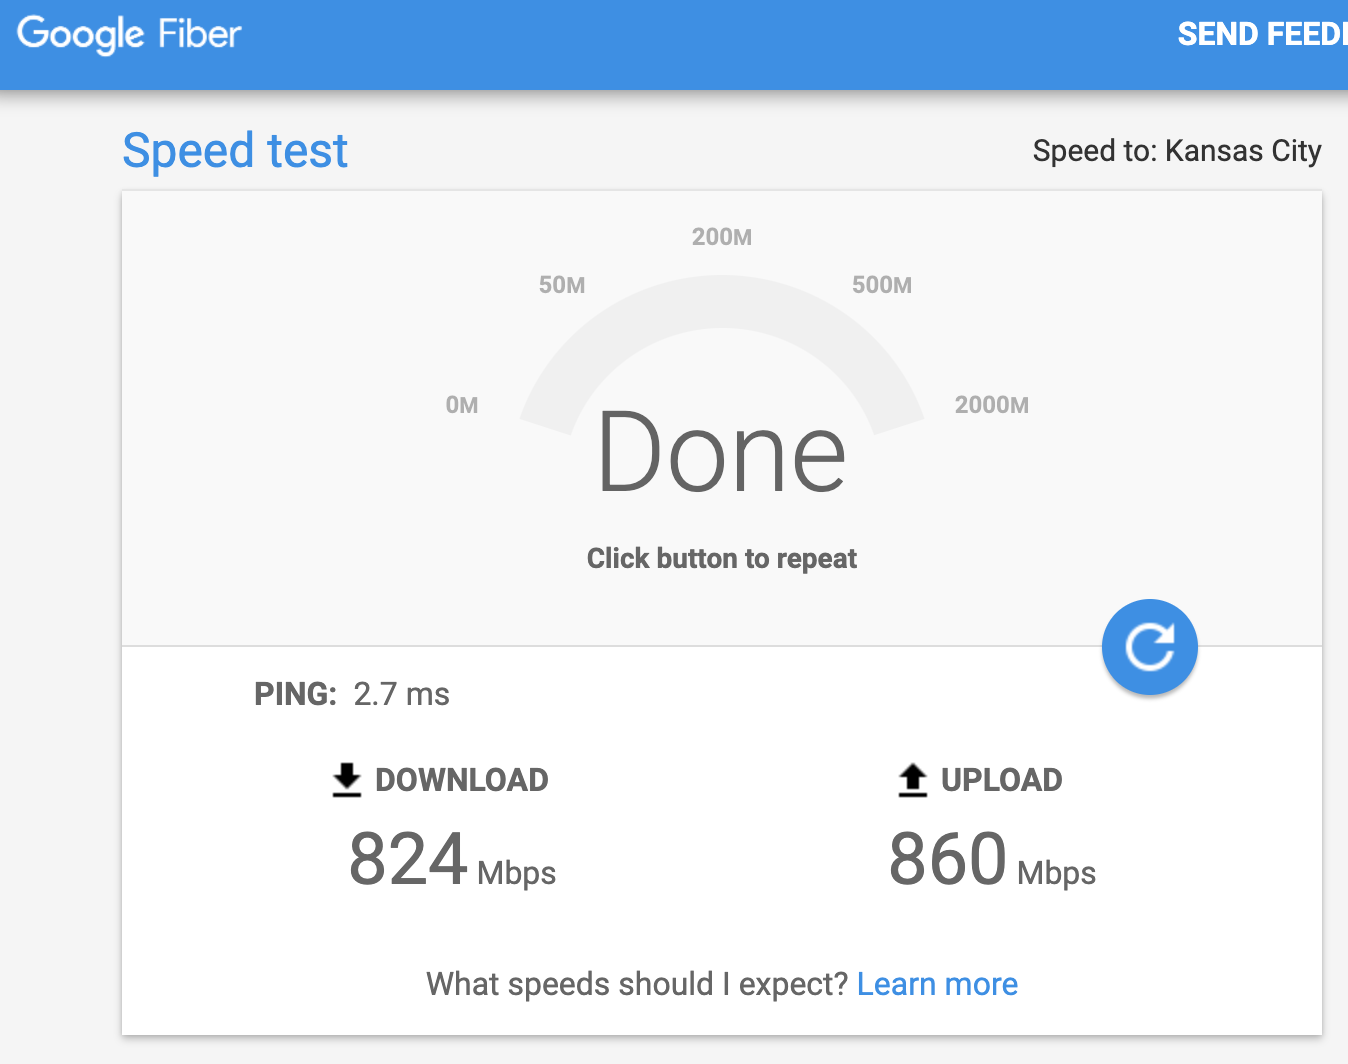The width and height of the screenshot is (1348, 1064).
Task: Click the blue repeat test button
Action: [x=1149, y=647]
